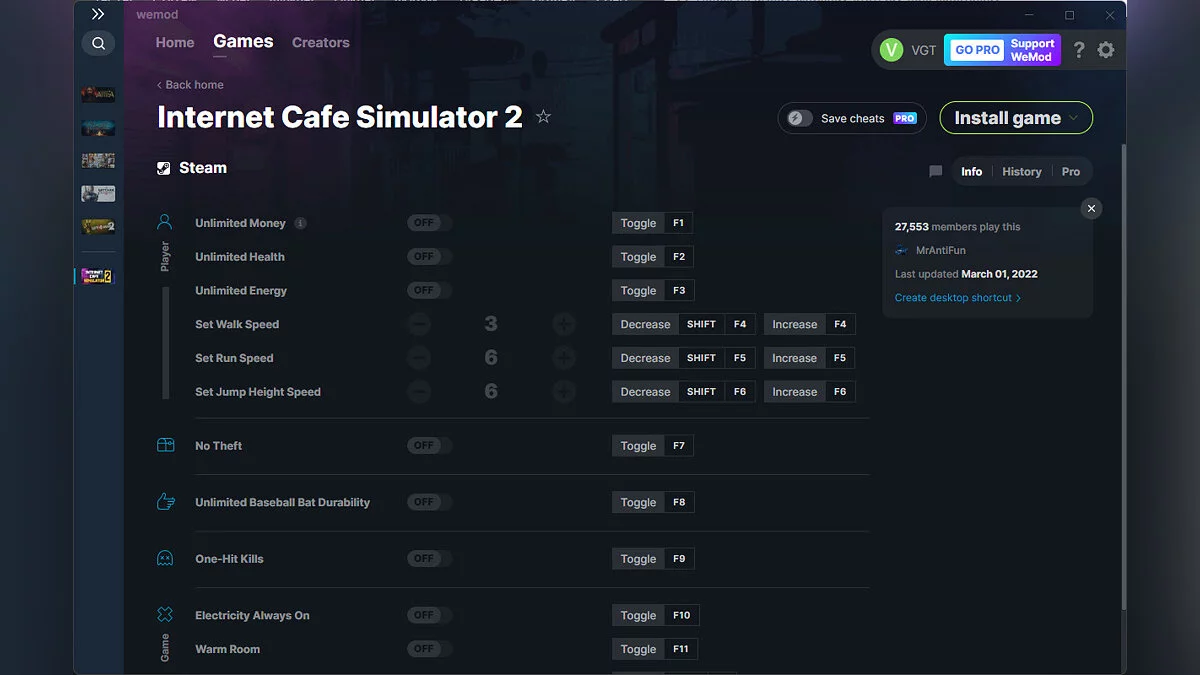
Task: Click the chat bubble icon near the Info tab
Action: [935, 171]
